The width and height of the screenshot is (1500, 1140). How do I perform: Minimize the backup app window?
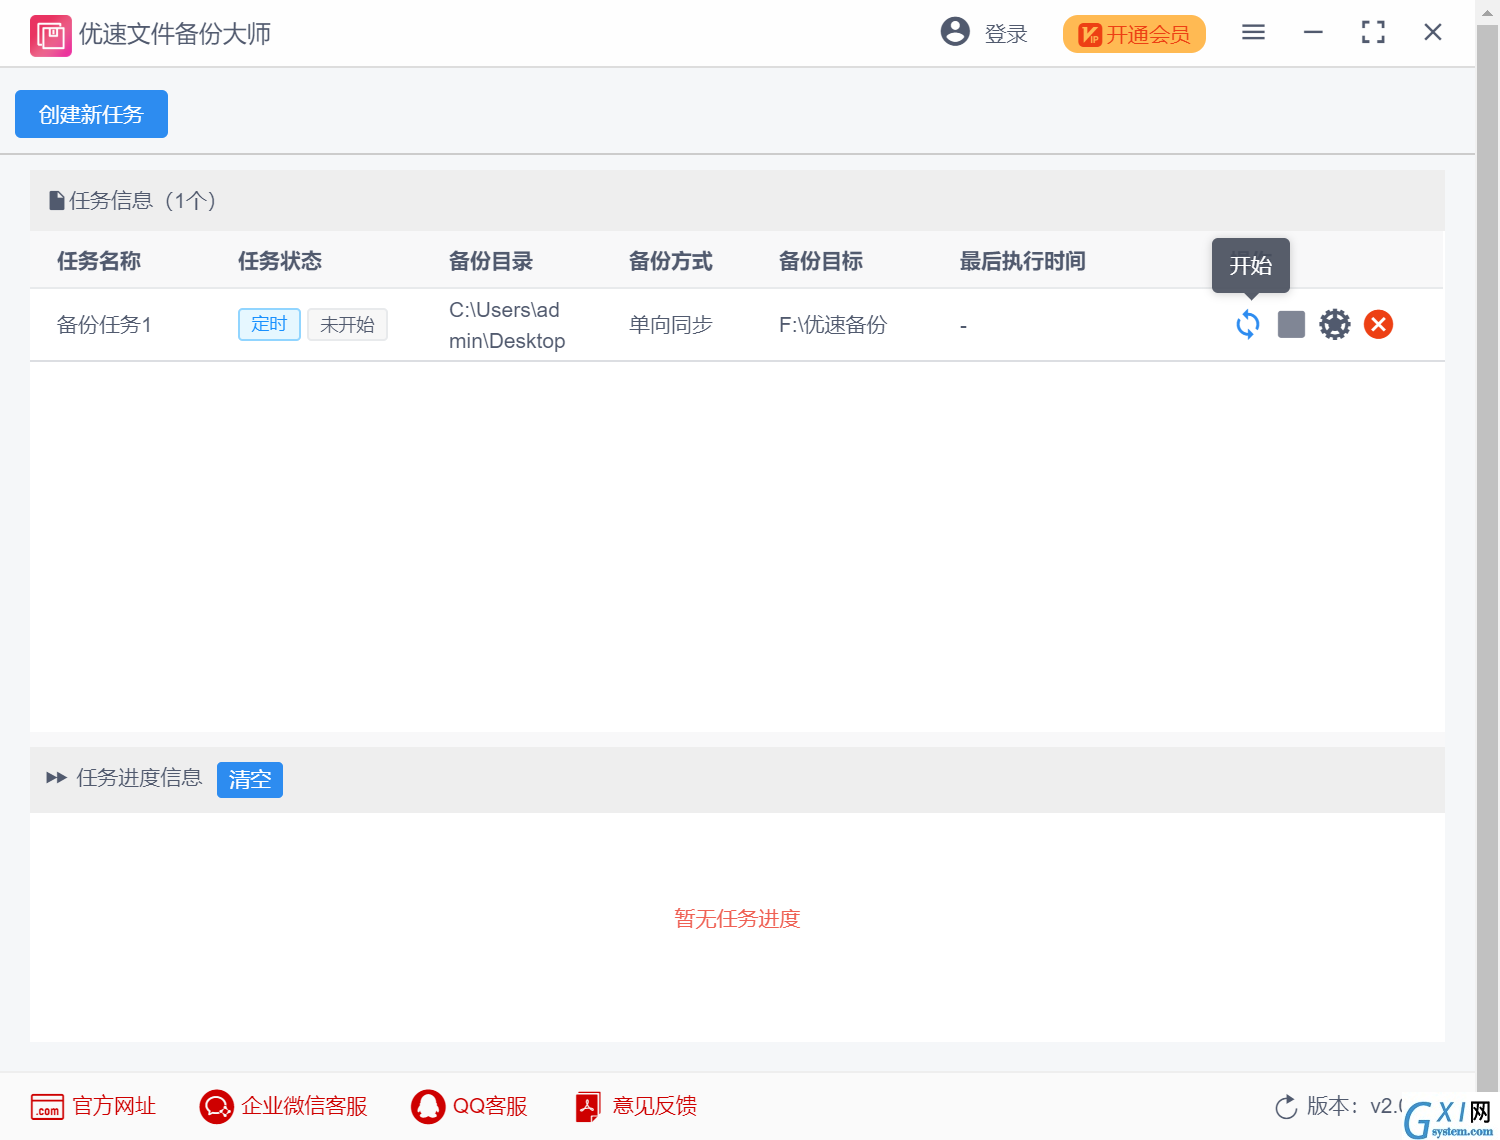(1313, 32)
